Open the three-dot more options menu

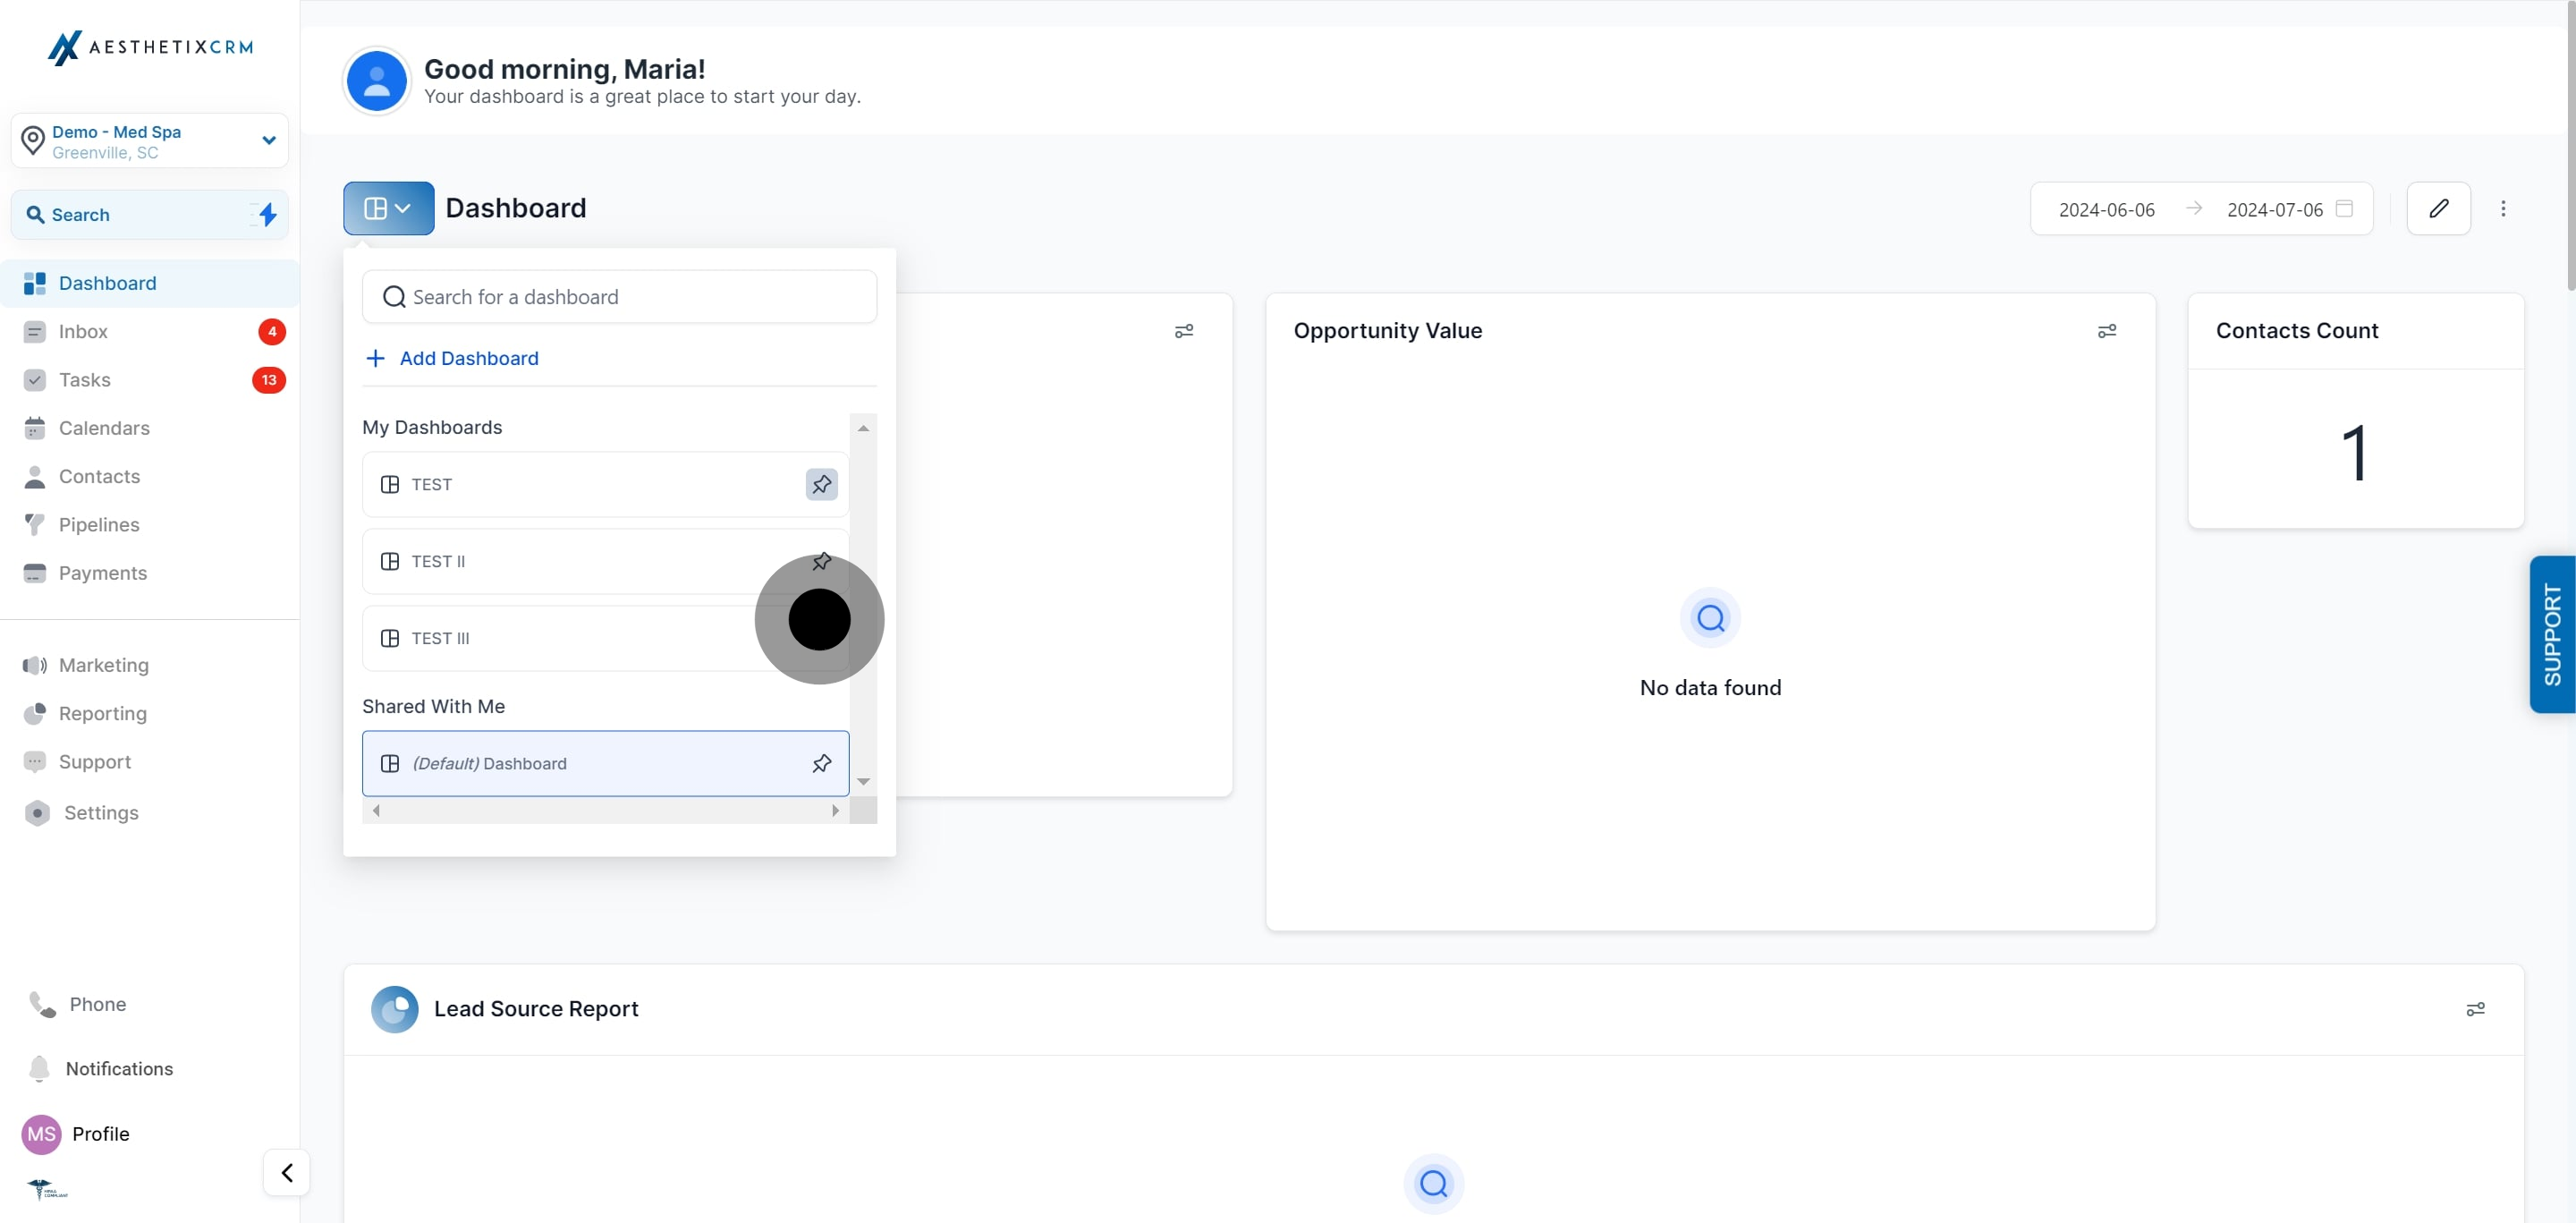[x=2503, y=208]
